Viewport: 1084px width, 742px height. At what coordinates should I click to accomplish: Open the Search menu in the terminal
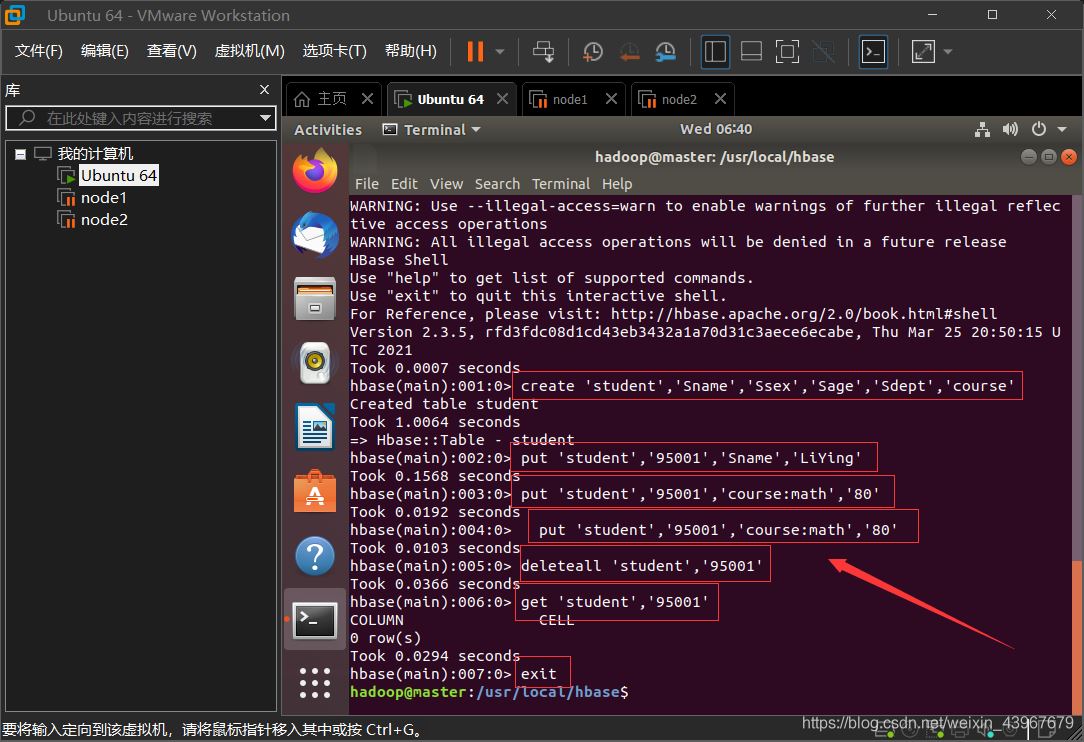pyautogui.click(x=497, y=184)
